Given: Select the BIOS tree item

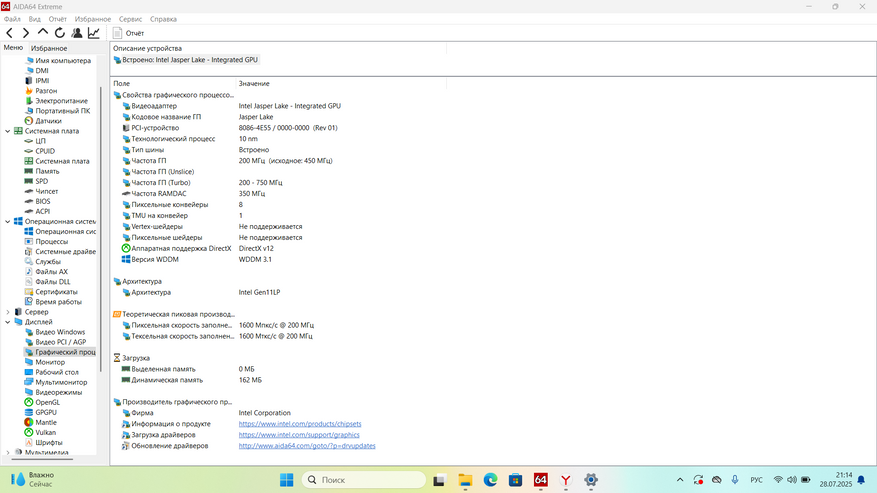Looking at the screenshot, I should point(37,201).
